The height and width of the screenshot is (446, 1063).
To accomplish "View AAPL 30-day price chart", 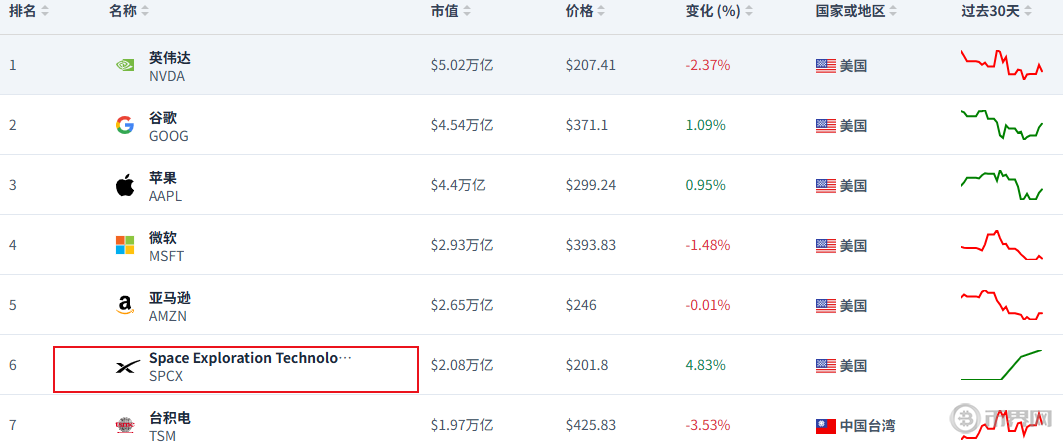I will 1002,184.
